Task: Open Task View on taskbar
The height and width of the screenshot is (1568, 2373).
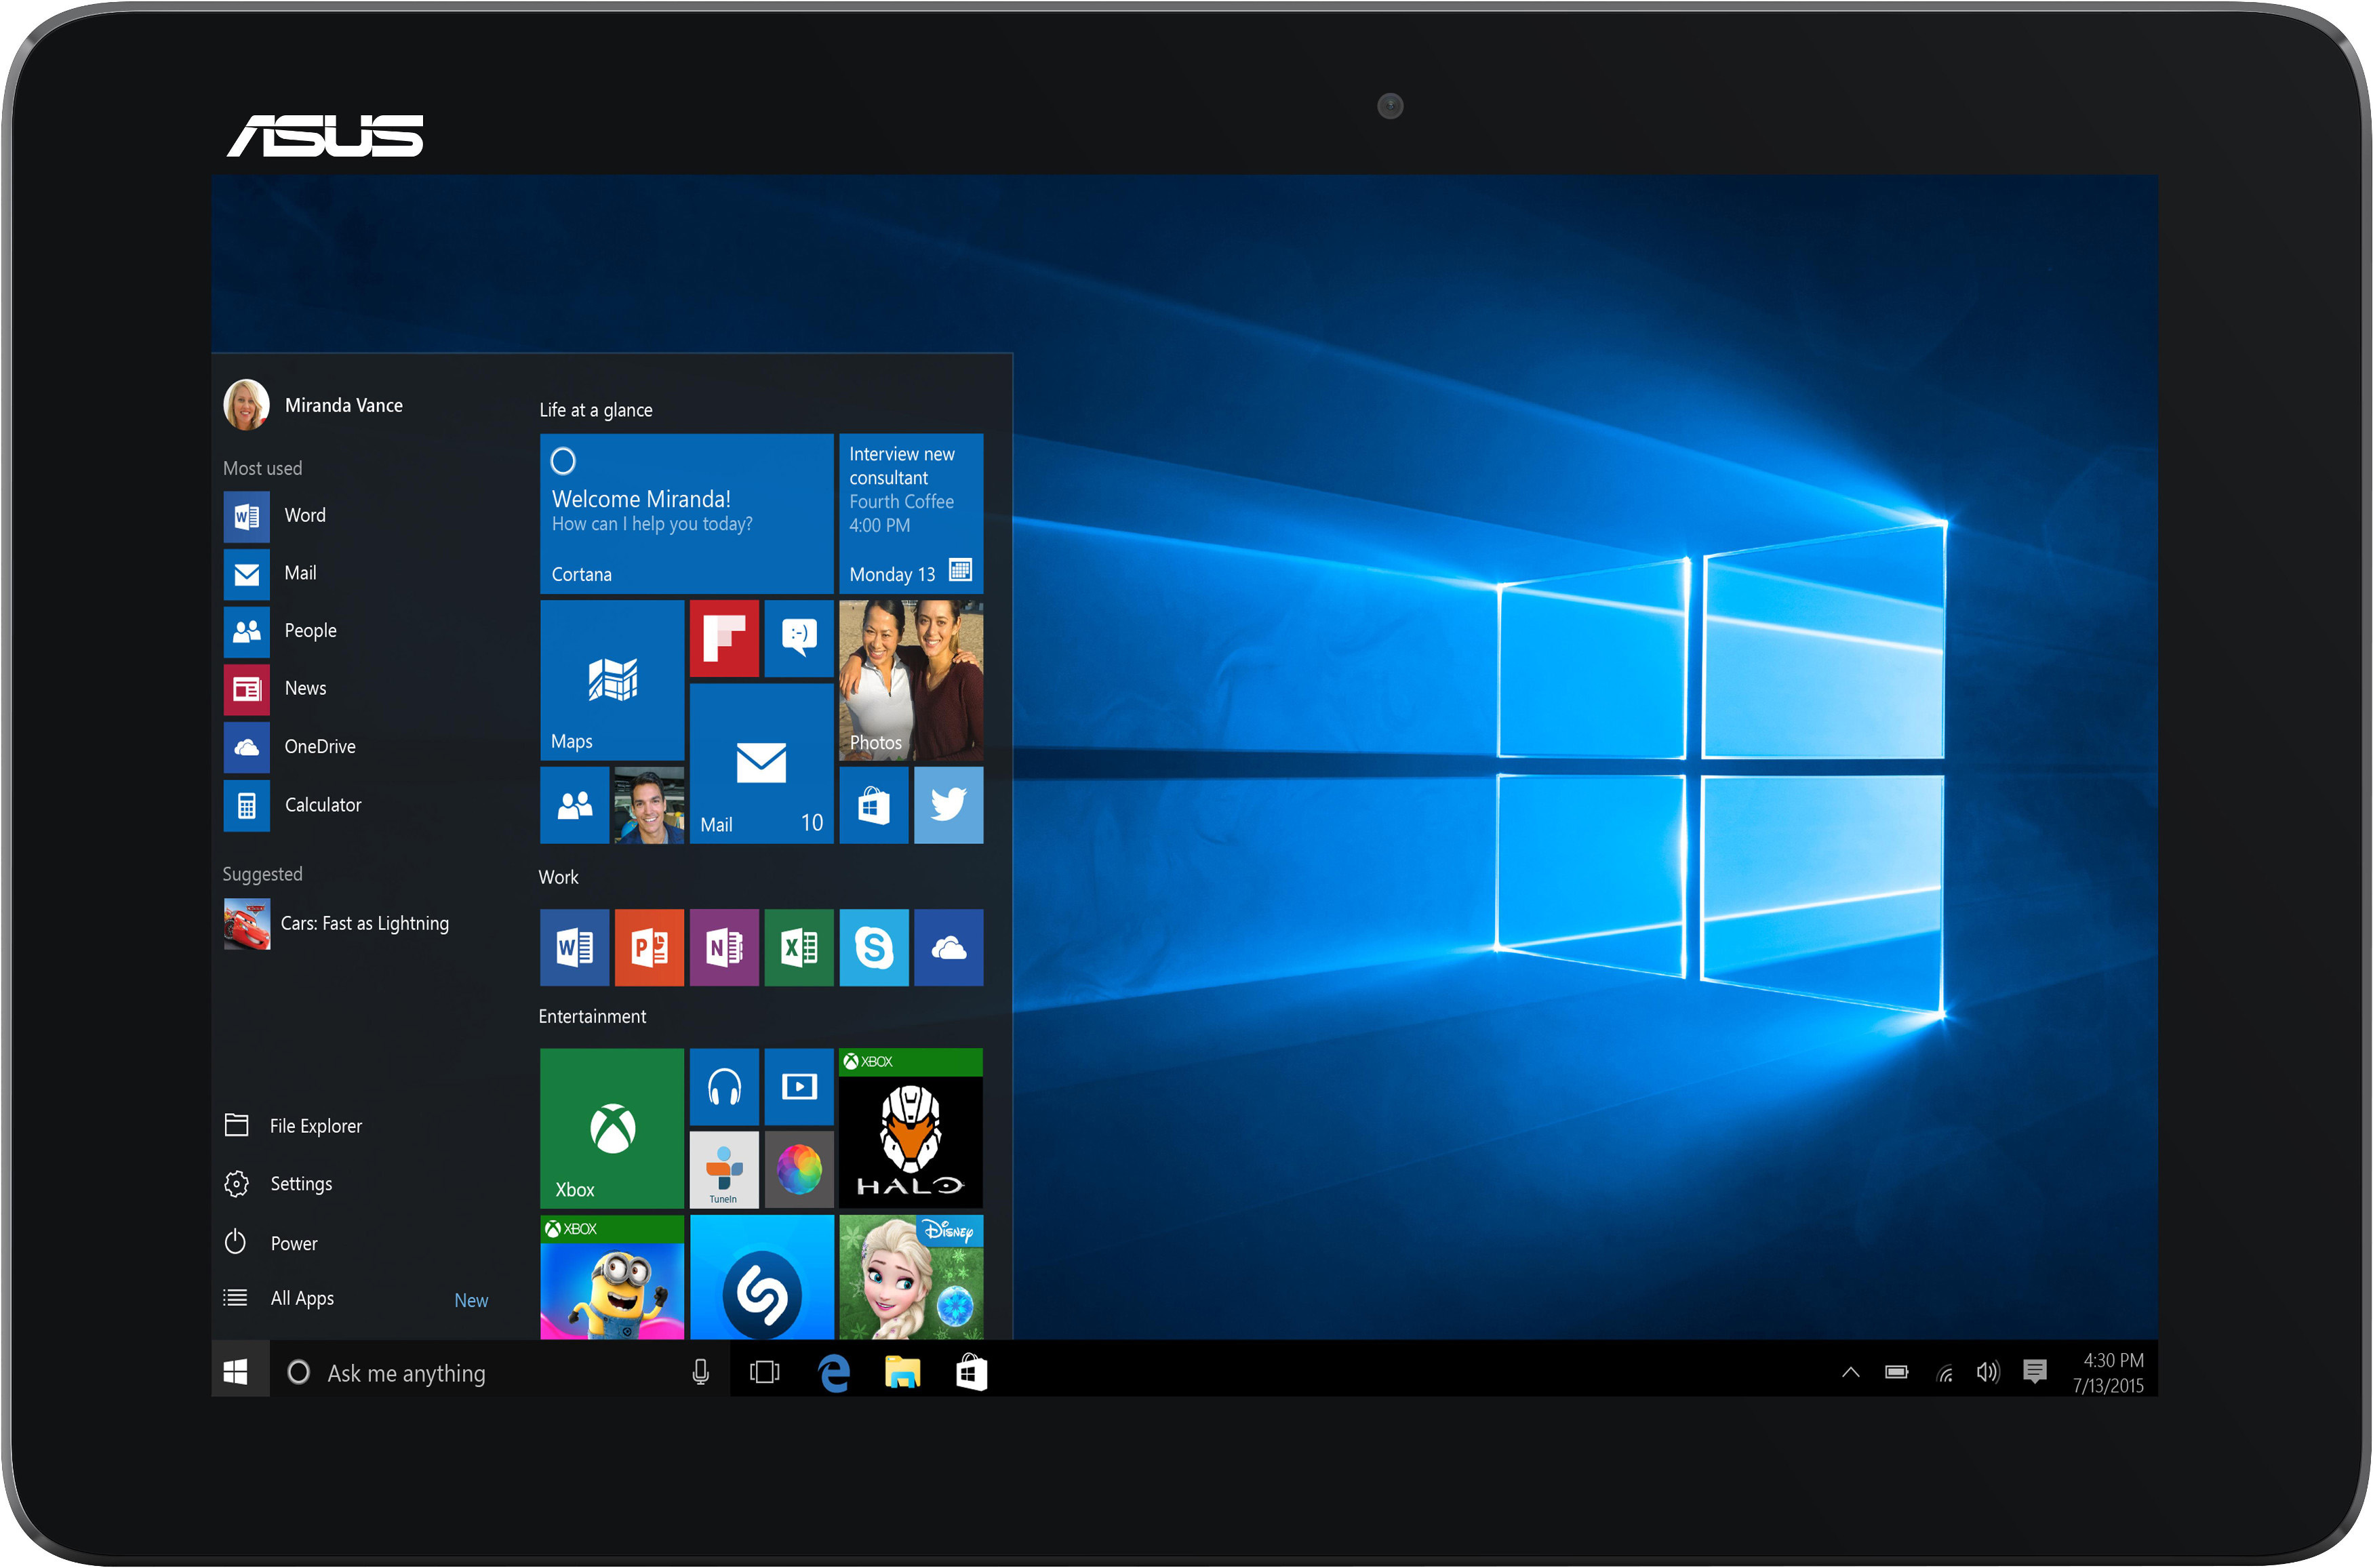Action: pos(765,1372)
